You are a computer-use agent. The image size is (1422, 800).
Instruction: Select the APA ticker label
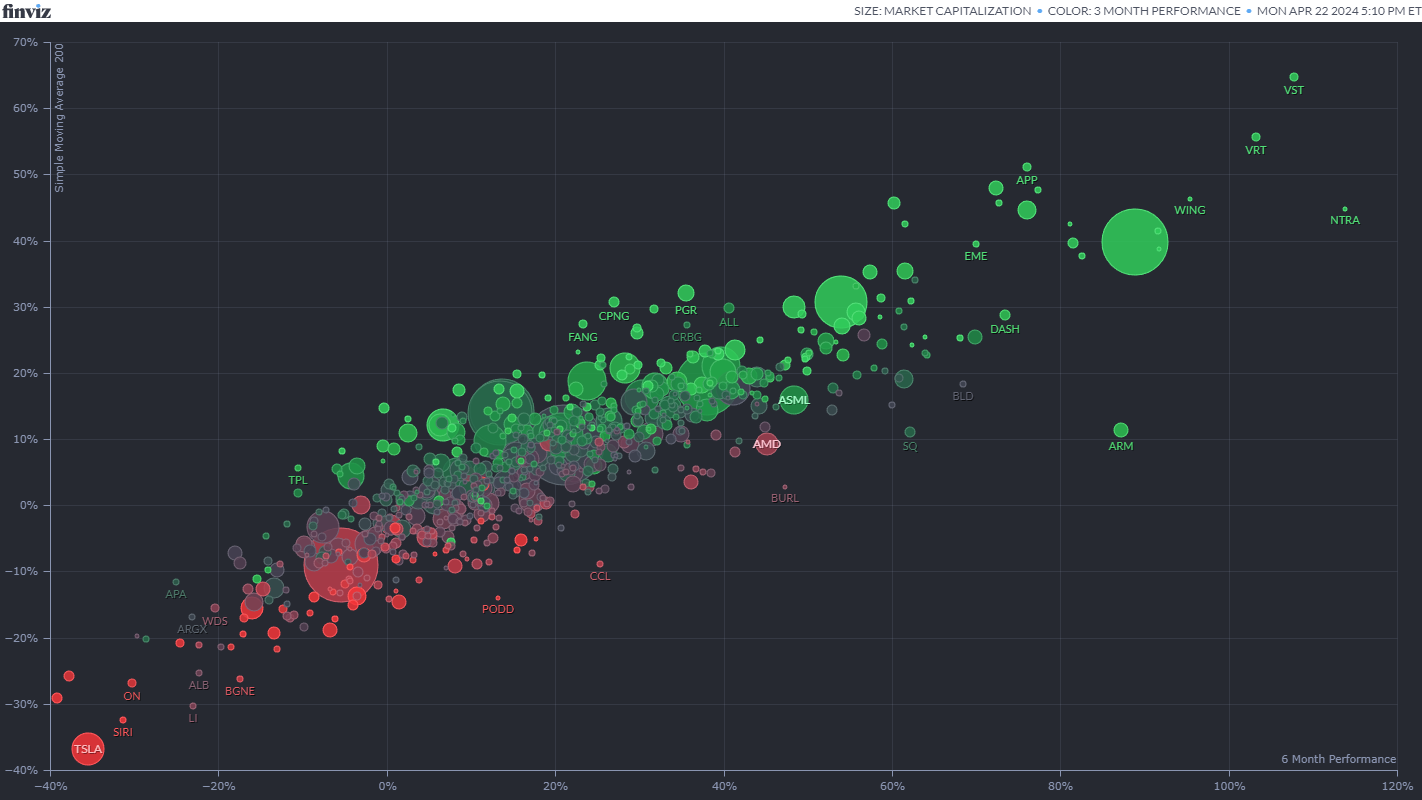coord(176,594)
